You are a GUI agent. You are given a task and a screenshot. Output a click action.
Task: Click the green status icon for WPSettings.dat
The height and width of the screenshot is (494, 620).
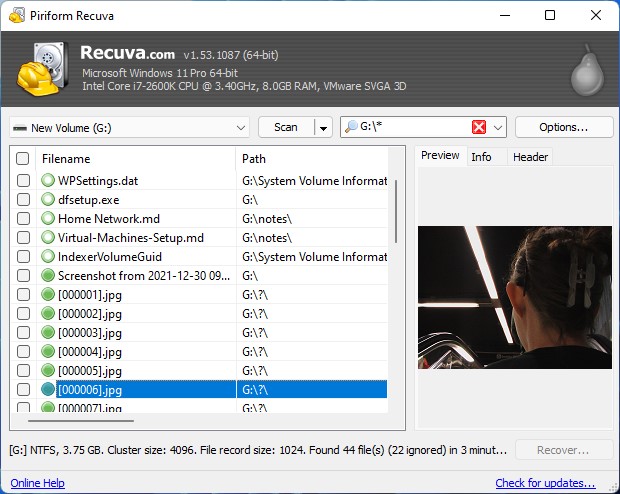point(48,181)
